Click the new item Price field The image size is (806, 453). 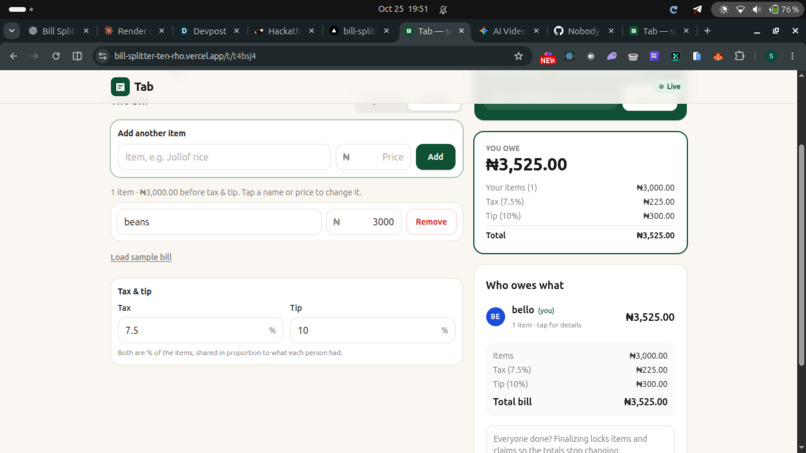tap(373, 157)
